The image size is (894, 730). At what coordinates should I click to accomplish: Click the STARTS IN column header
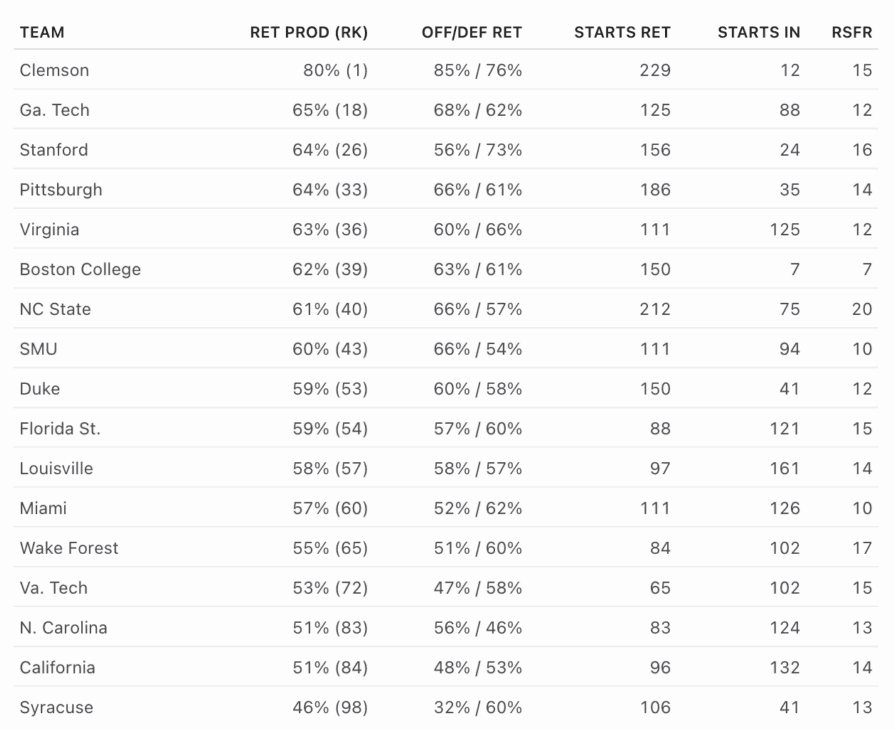click(758, 33)
